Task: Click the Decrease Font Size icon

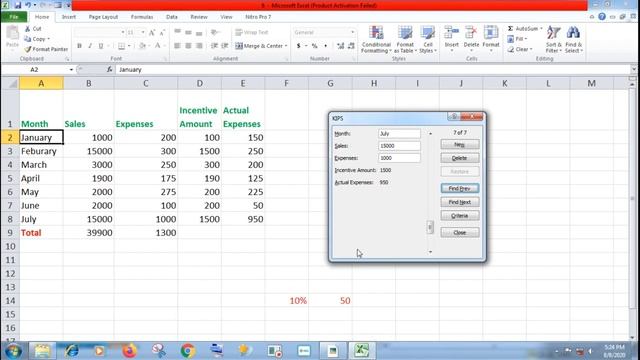Action: [162, 32]
